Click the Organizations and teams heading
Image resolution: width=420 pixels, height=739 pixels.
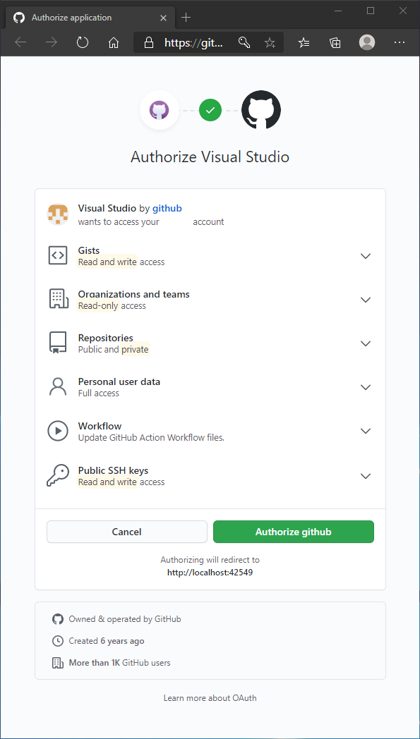pos(134,294)
